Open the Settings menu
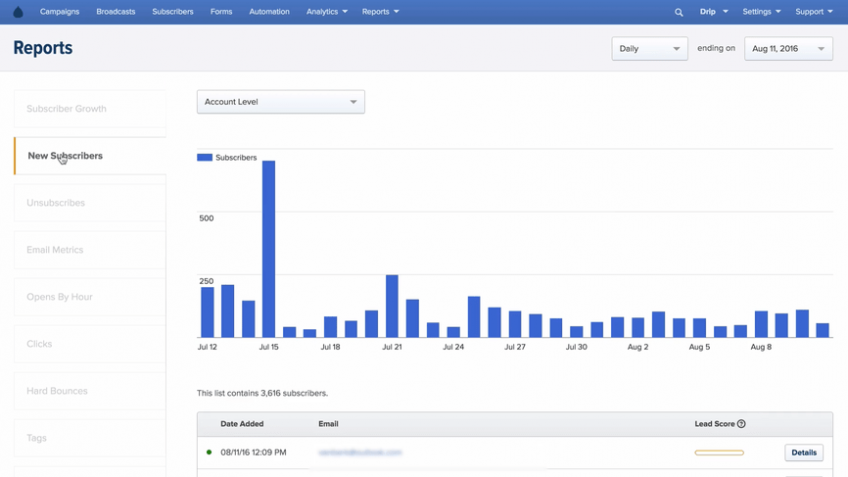This screenshot has height=477, width=848. click(x=761, y=11)
